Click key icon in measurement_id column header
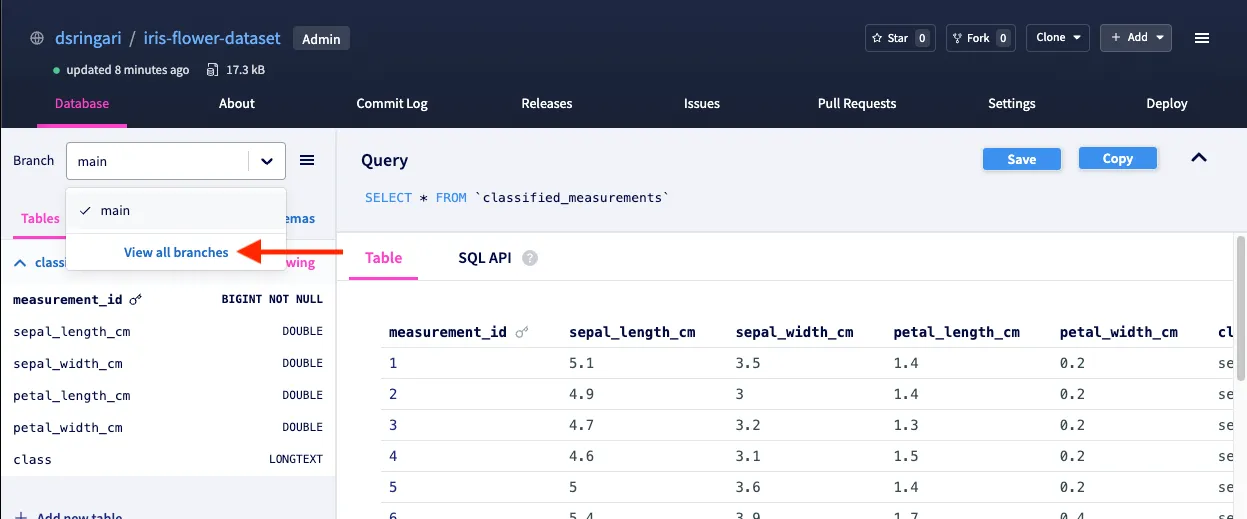Viewport: 1247px width, 519px height. [521, 333]
